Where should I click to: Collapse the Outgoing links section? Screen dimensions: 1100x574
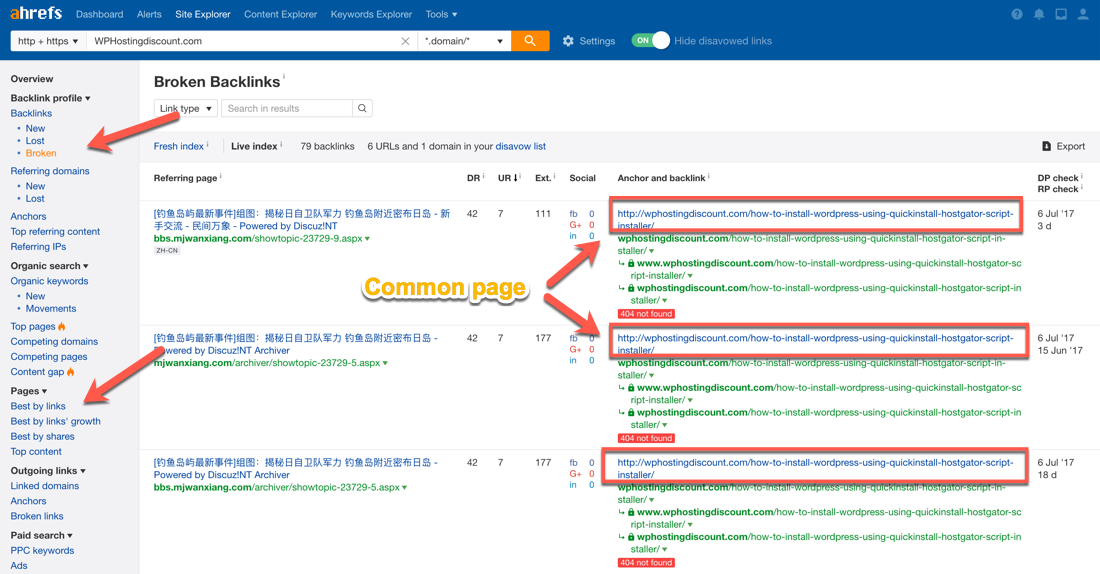click(x=48, y=471)
